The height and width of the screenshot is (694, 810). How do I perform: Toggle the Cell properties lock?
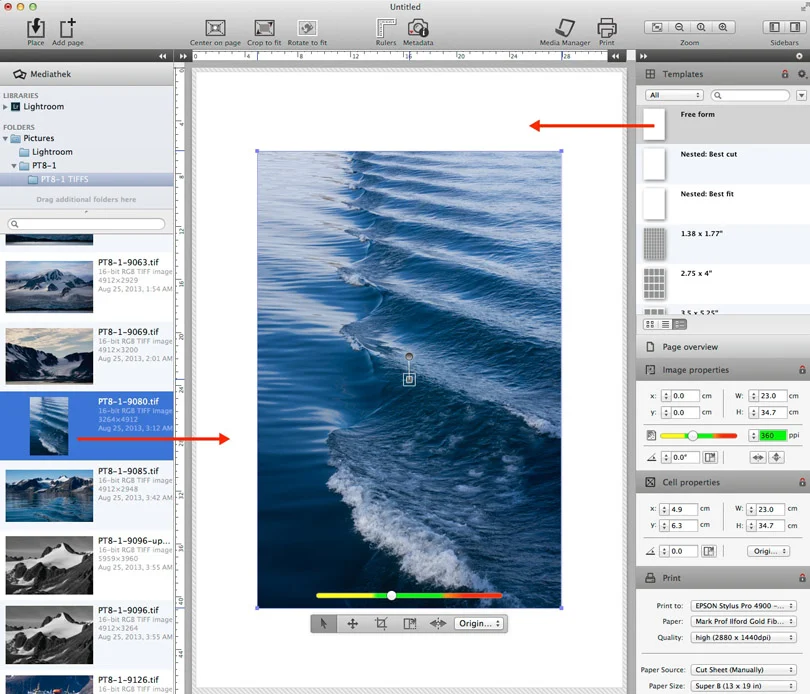click(x=802, y=482)
